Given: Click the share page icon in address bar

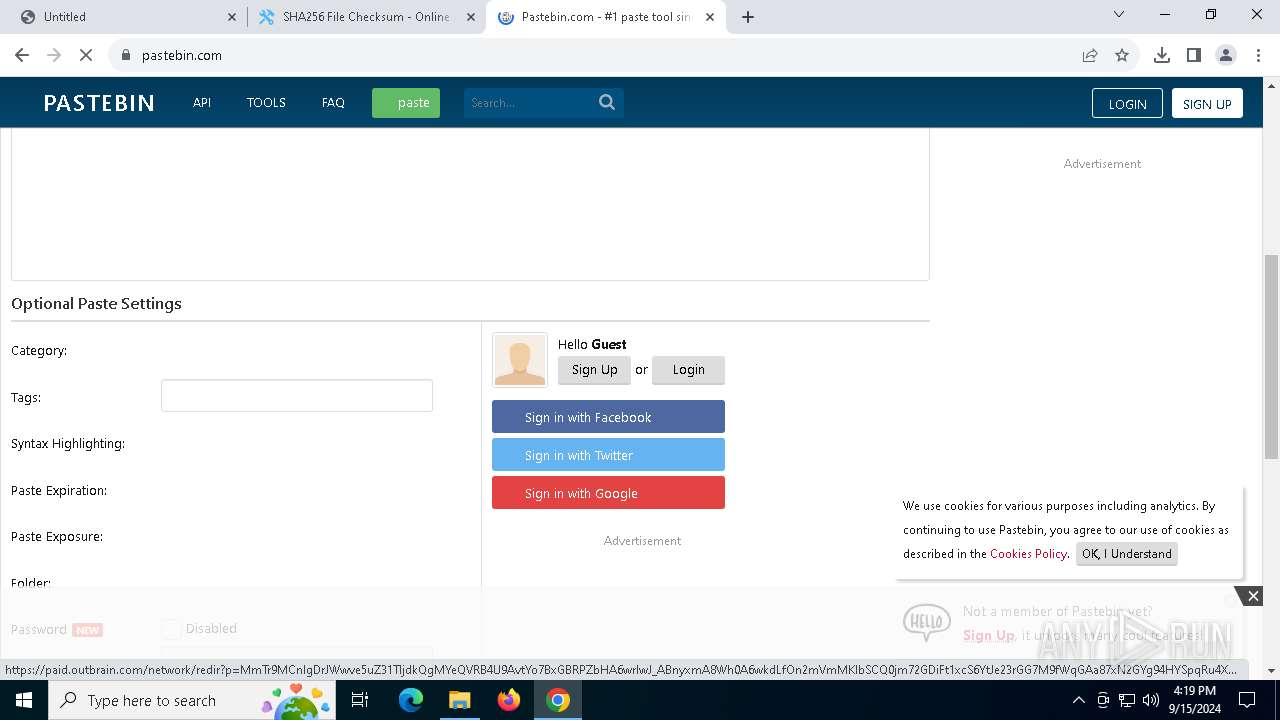Looking at the screenshot, I should pyautogui.click(x=1090, y=55).
